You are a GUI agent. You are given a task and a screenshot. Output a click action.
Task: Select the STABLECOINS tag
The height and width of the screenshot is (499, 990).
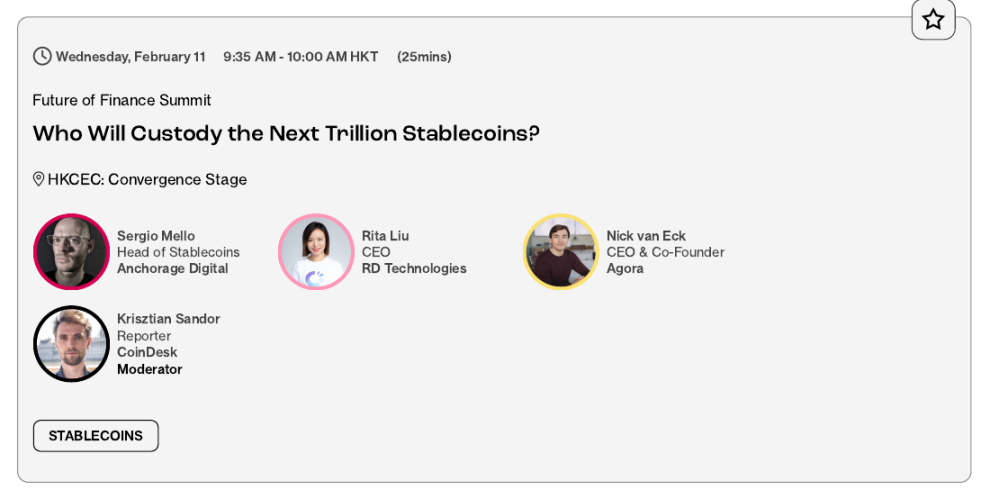96,436
